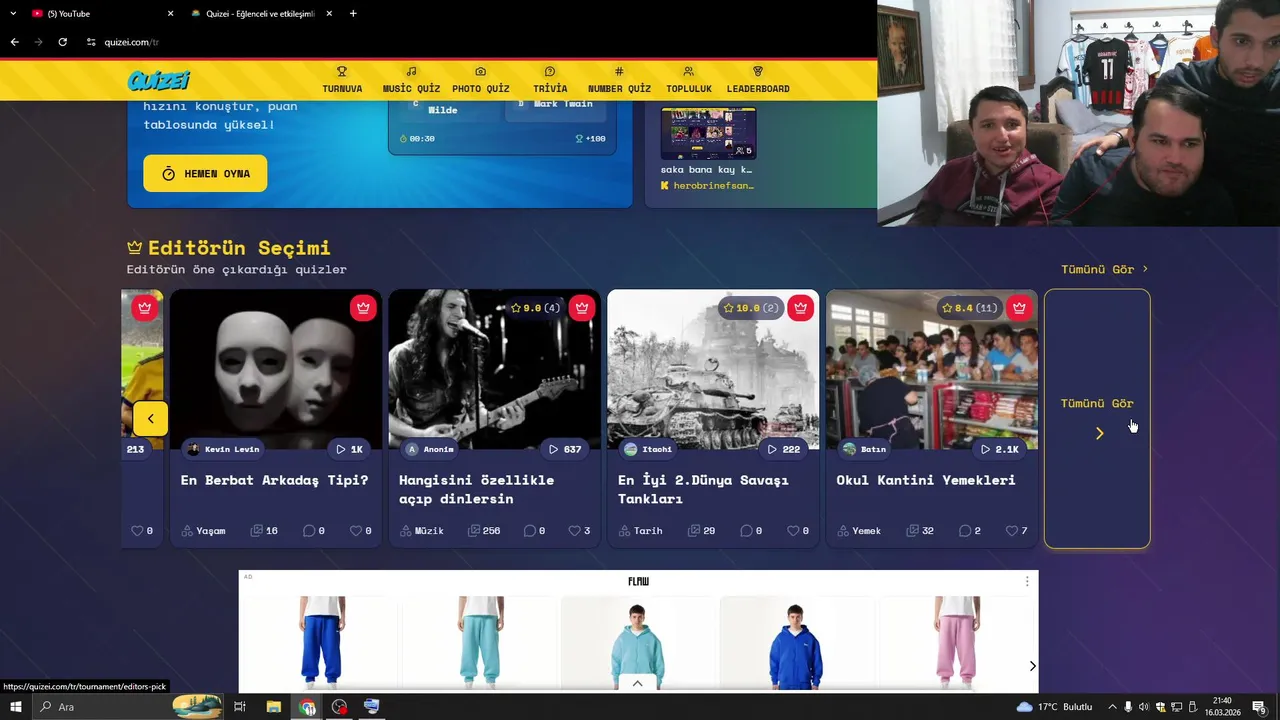The height and width of the screenshot is (720, 1280).
Task: Click the 256 questions count icon
Action: (x=484, y=531)
